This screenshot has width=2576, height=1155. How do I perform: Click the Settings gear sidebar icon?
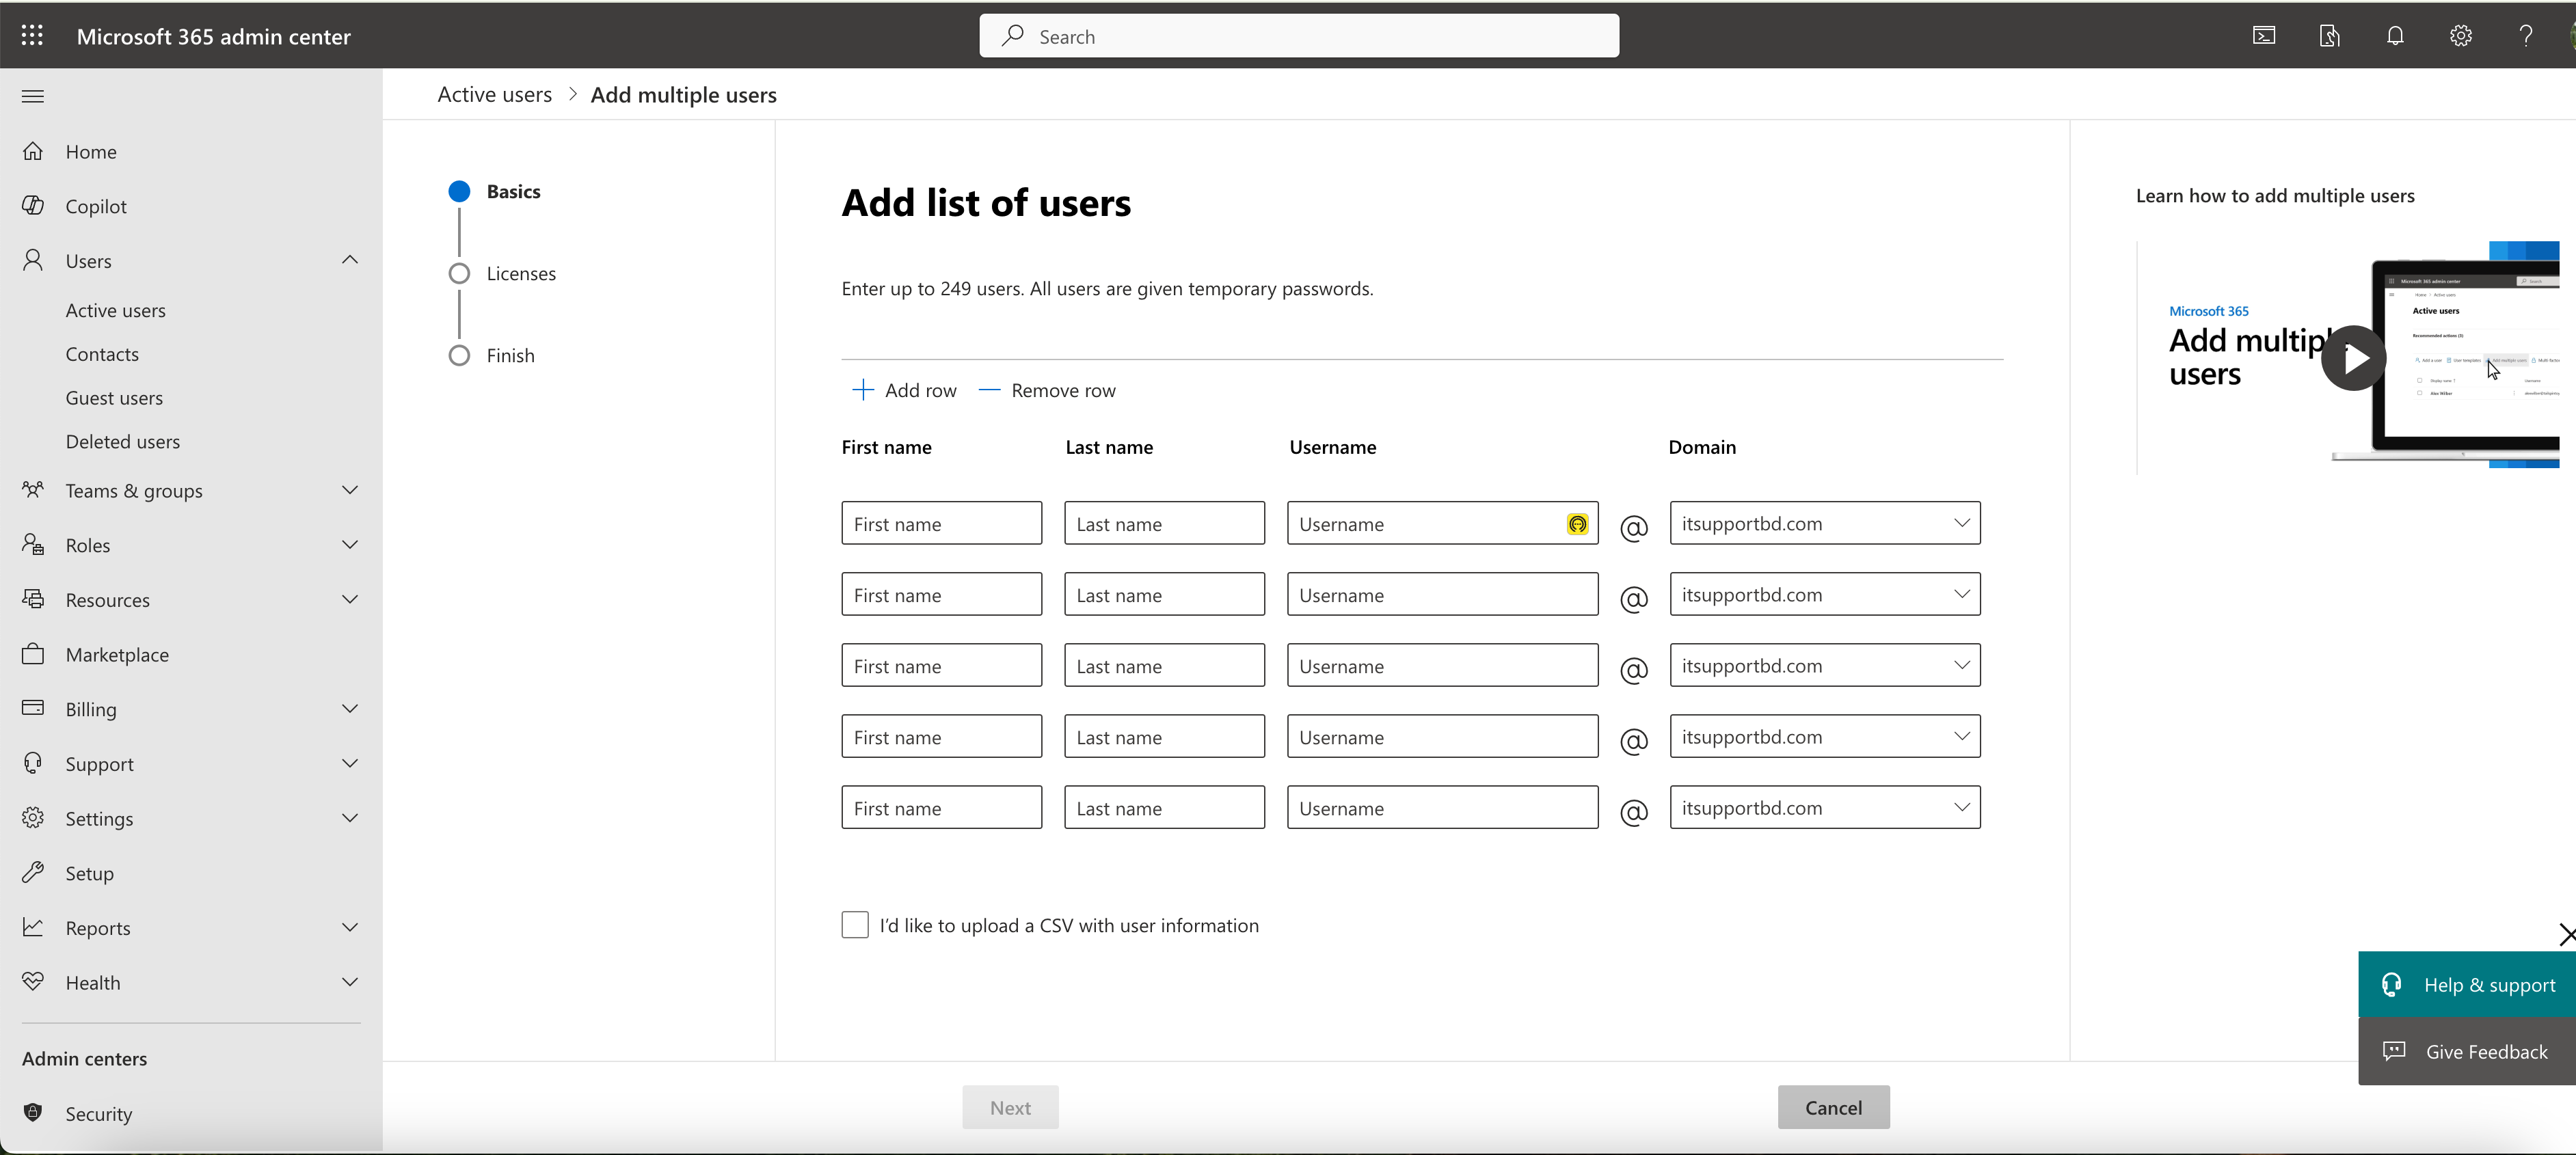tap(33, 818)
